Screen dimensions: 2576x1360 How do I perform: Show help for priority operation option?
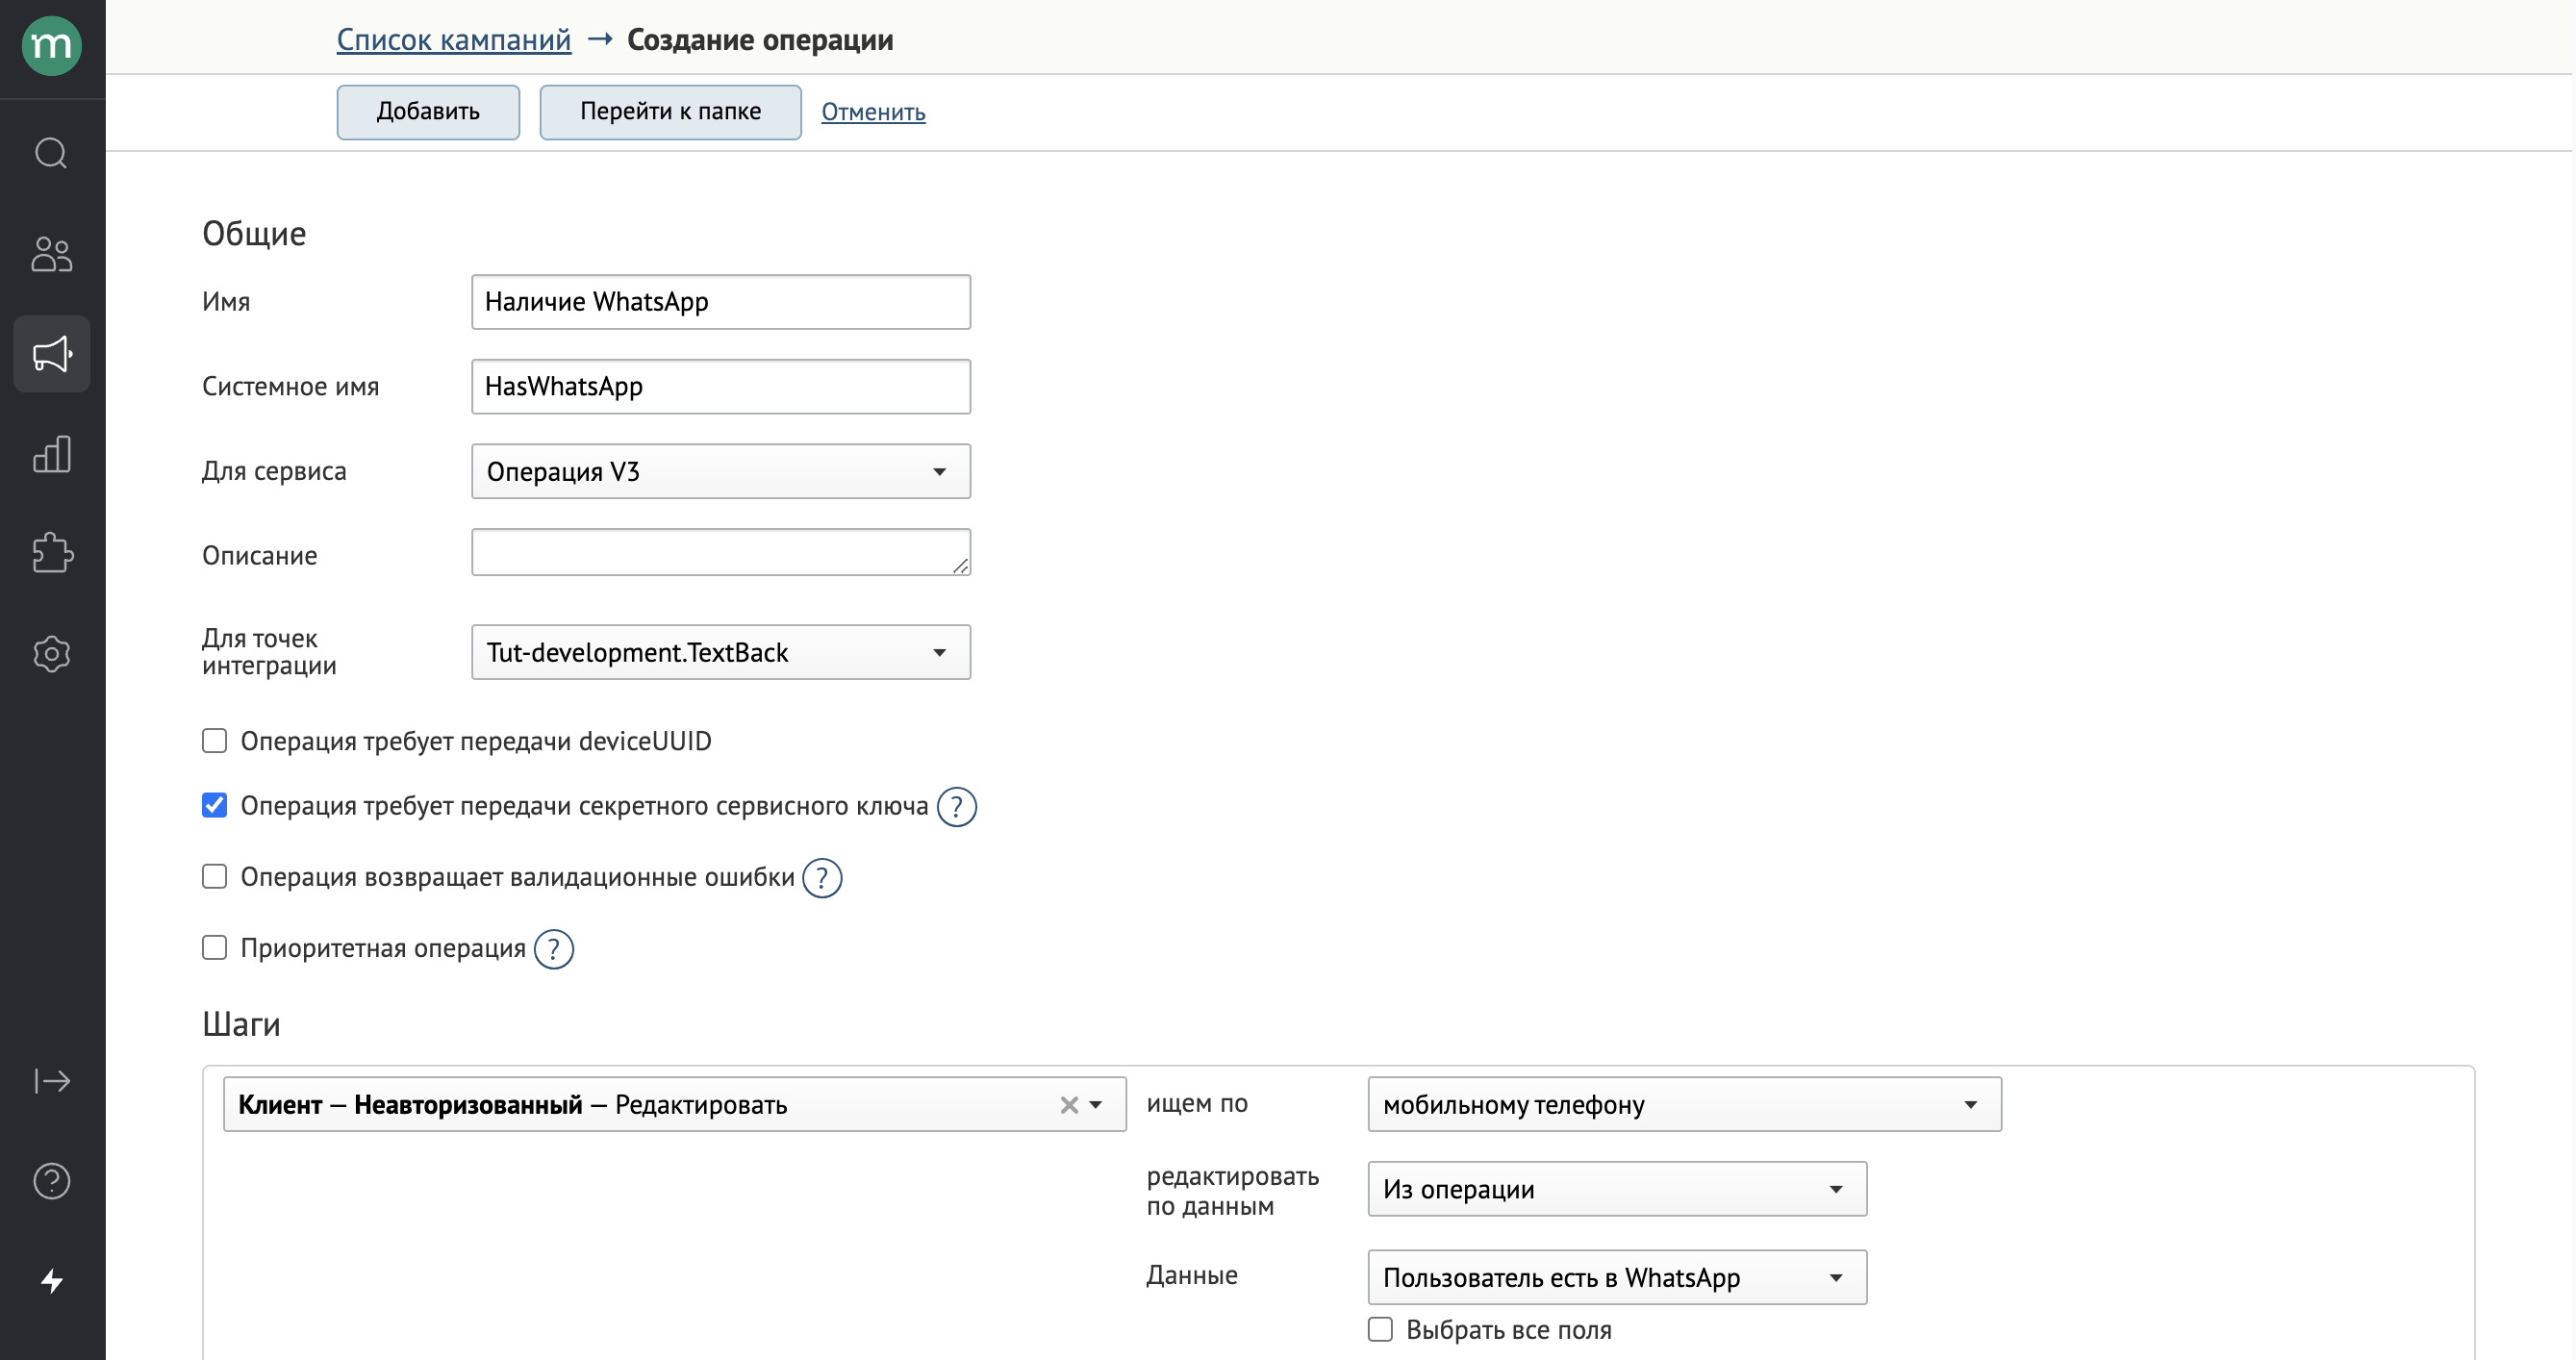(554, 949)
